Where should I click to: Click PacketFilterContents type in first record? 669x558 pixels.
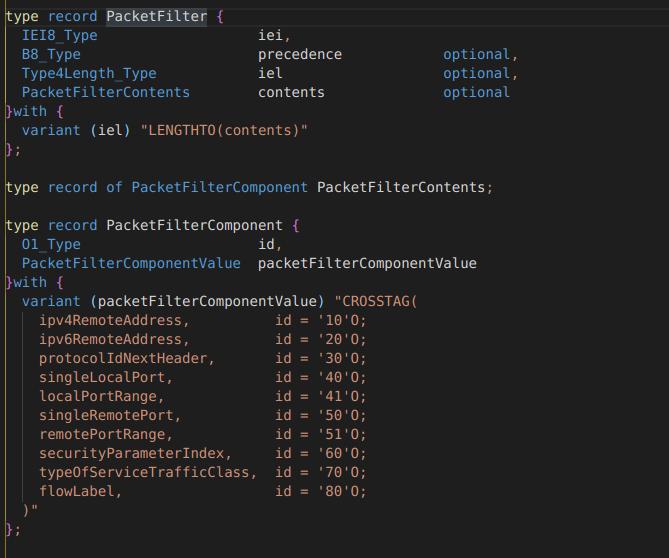(105, 93)
